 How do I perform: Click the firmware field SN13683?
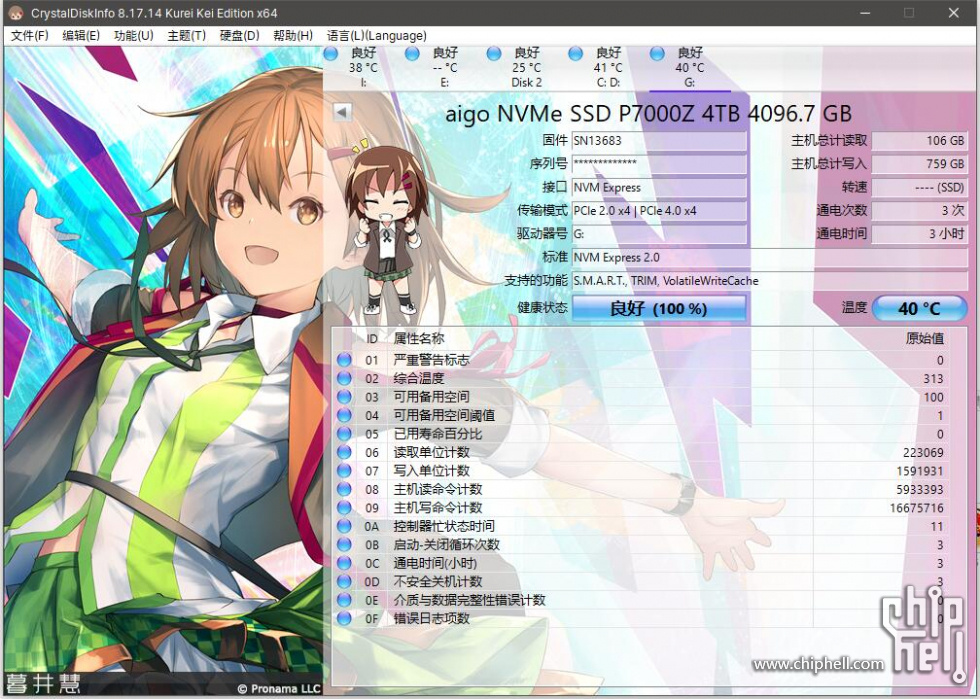click(659, 141)
